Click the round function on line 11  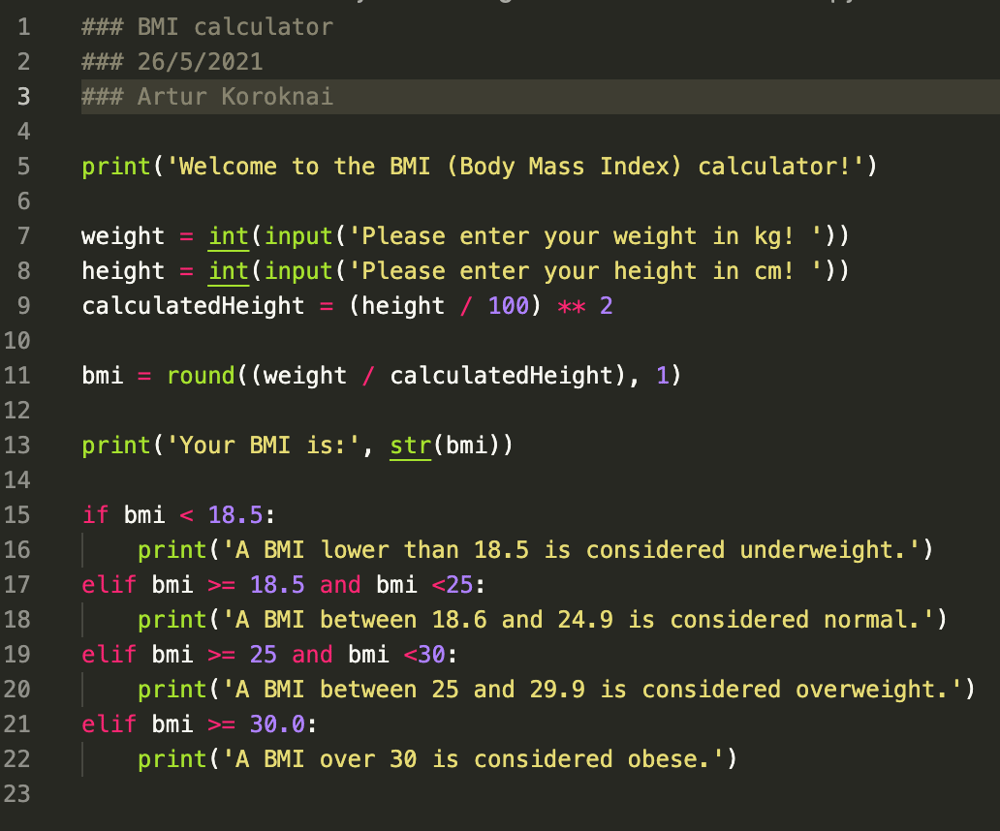pos(199,375)
